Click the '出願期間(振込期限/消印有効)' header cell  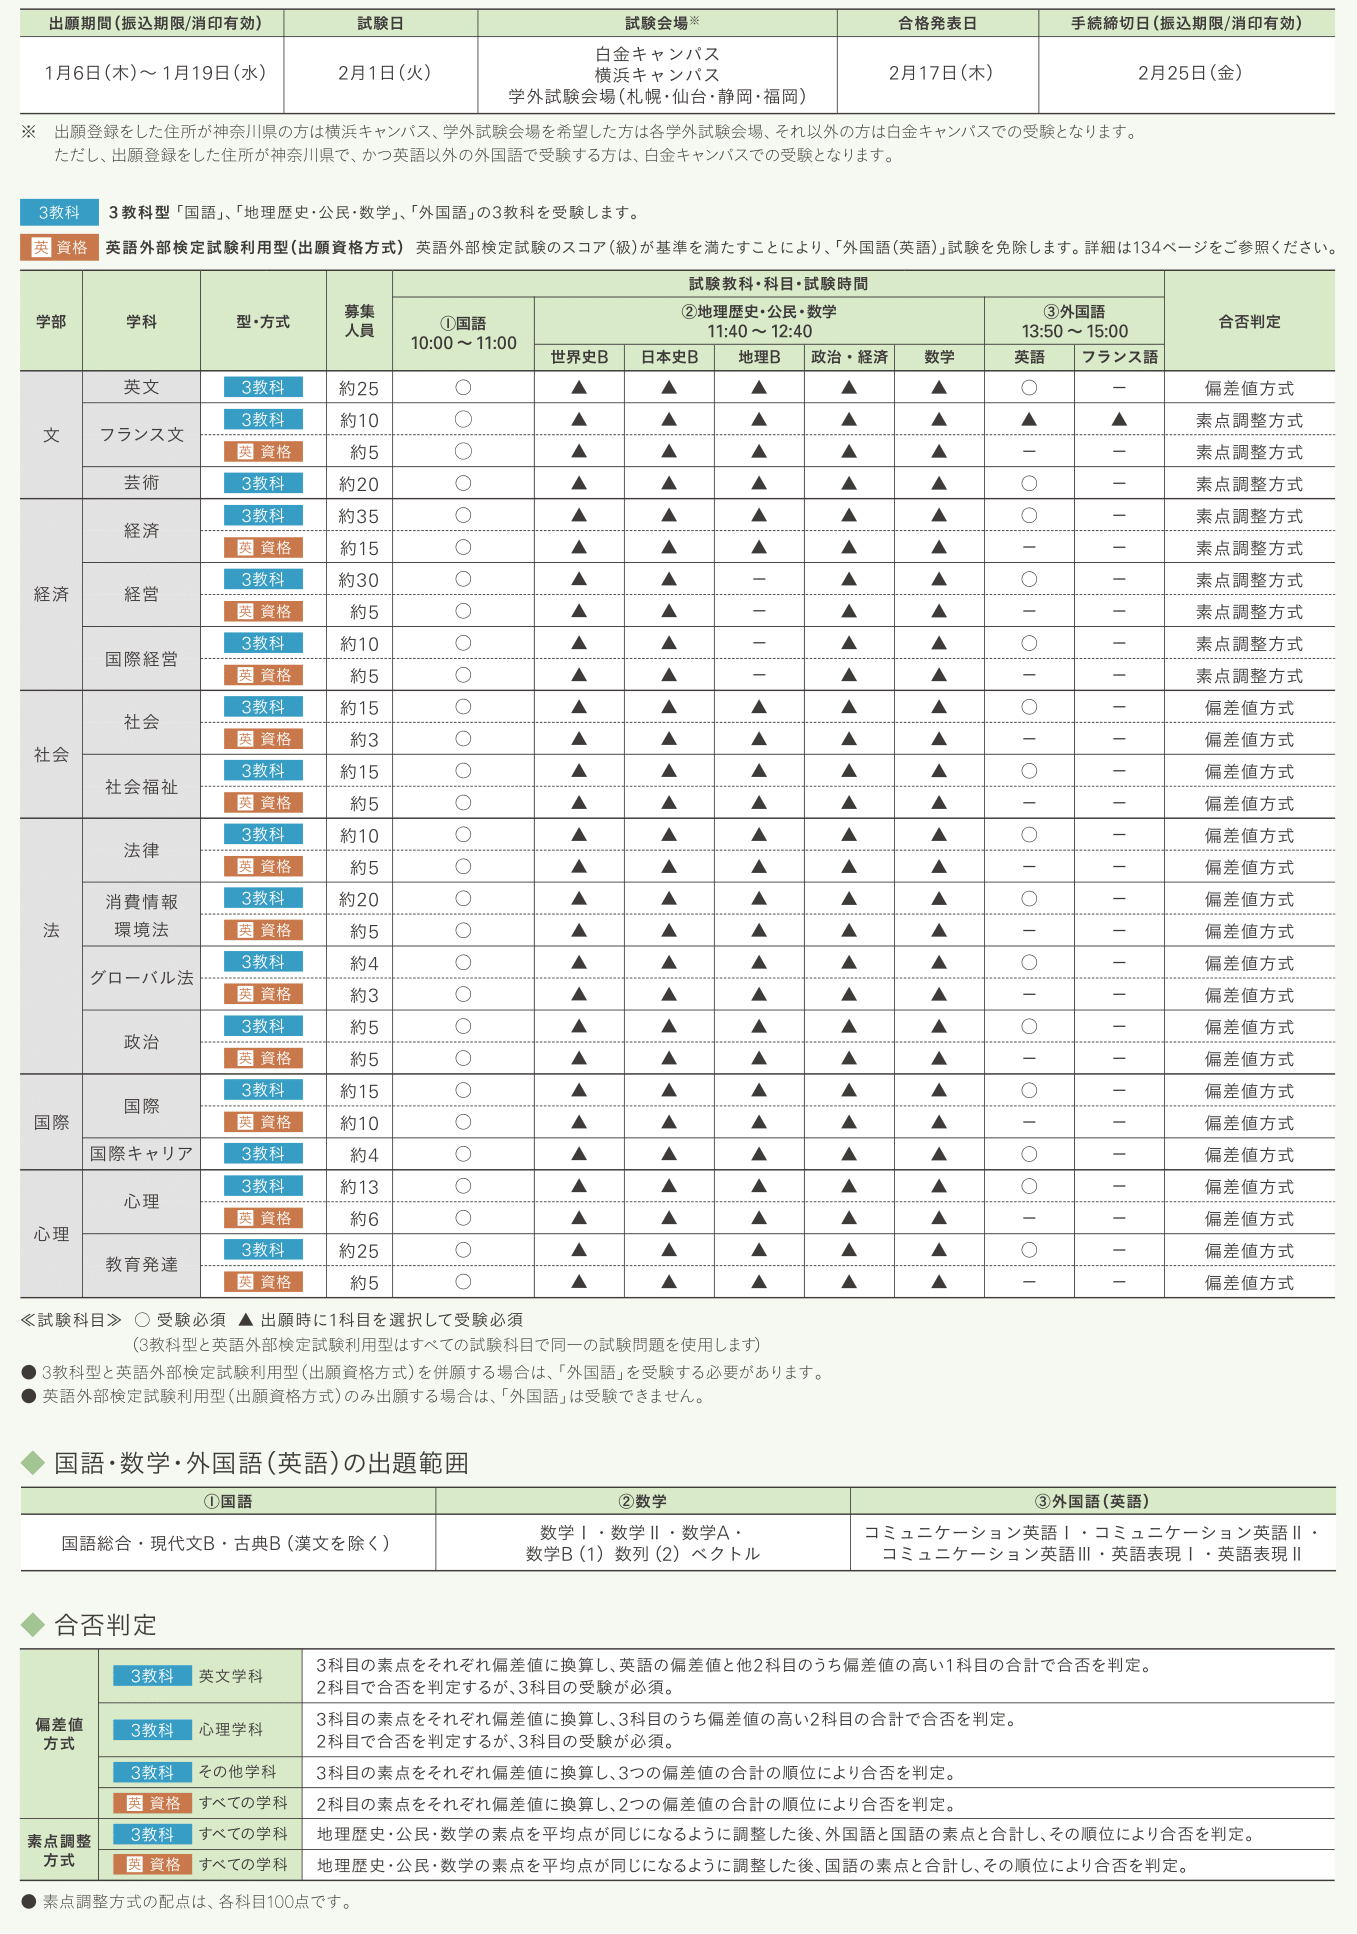[x=152, y=23]
